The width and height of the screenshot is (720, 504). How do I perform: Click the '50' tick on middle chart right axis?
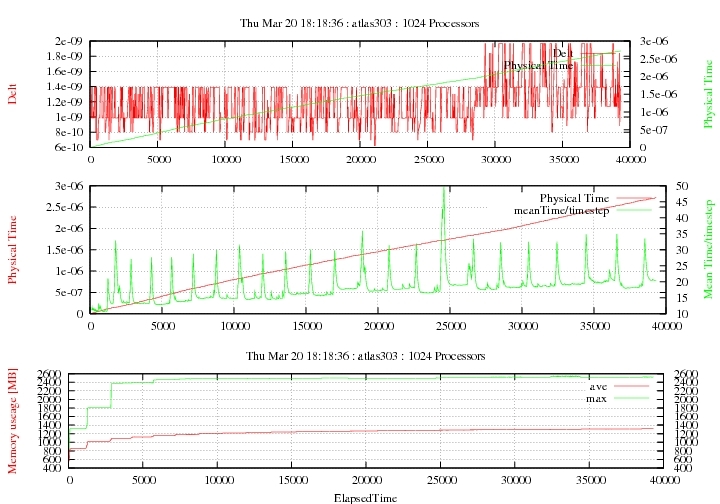682,186
